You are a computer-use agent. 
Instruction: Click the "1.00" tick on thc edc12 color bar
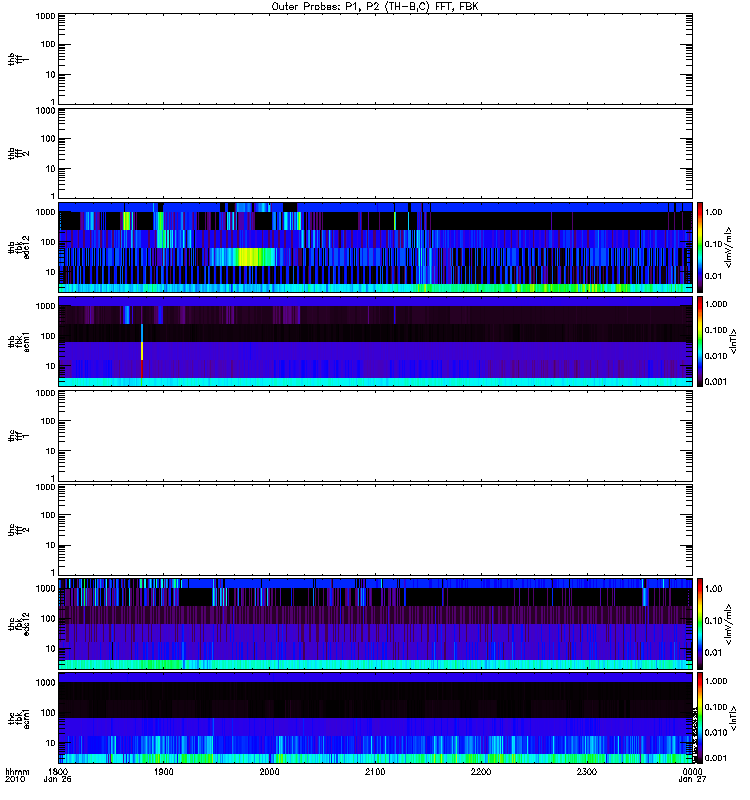tap(713, 589)
